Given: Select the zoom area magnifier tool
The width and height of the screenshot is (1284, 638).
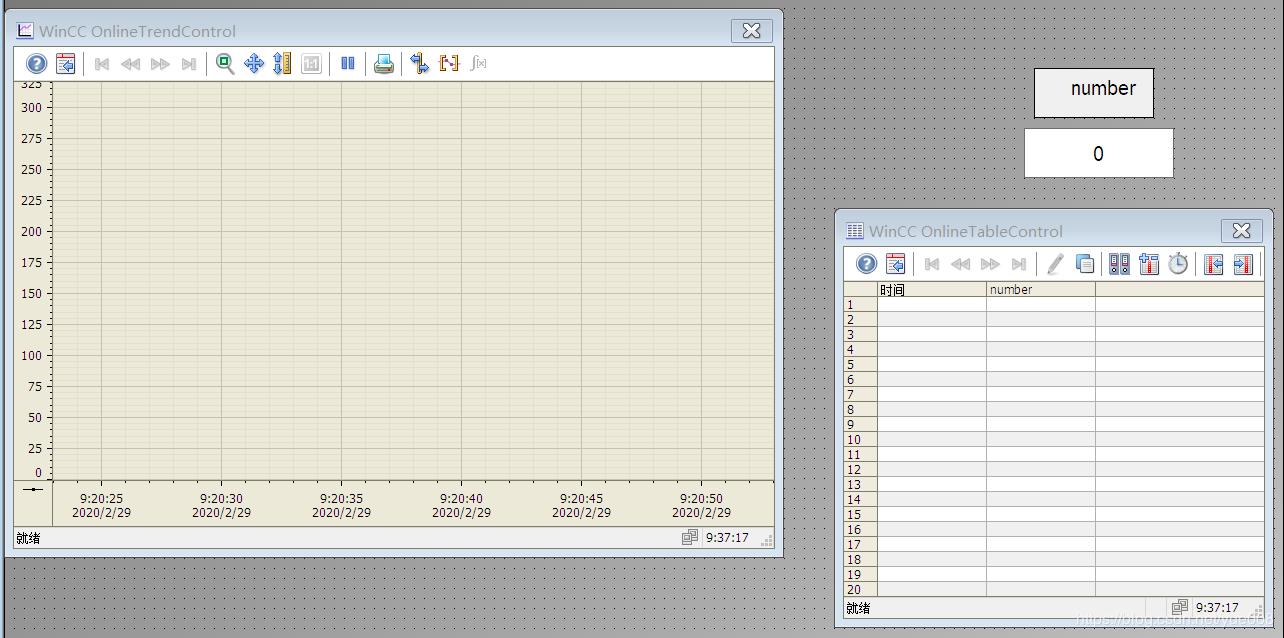Looking at the screenshot, I should pyautogui.click(x=226, y=64).
